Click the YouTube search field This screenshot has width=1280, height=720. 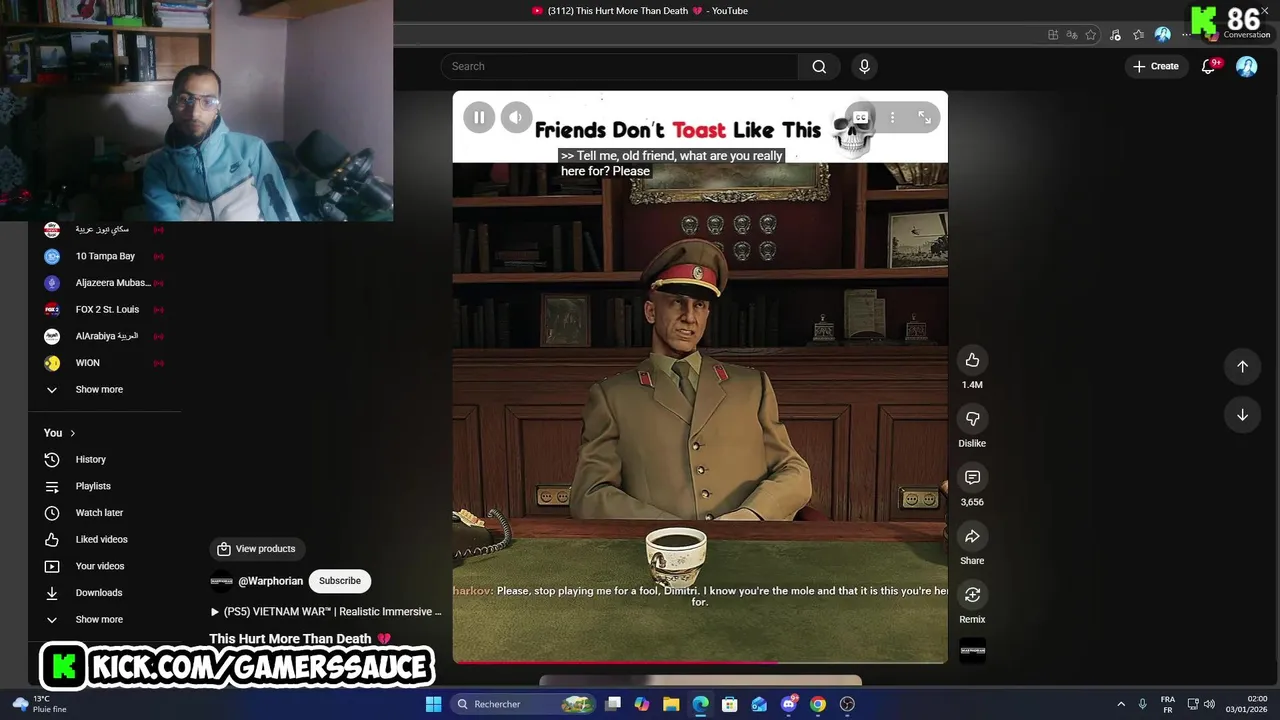point(620,66)
